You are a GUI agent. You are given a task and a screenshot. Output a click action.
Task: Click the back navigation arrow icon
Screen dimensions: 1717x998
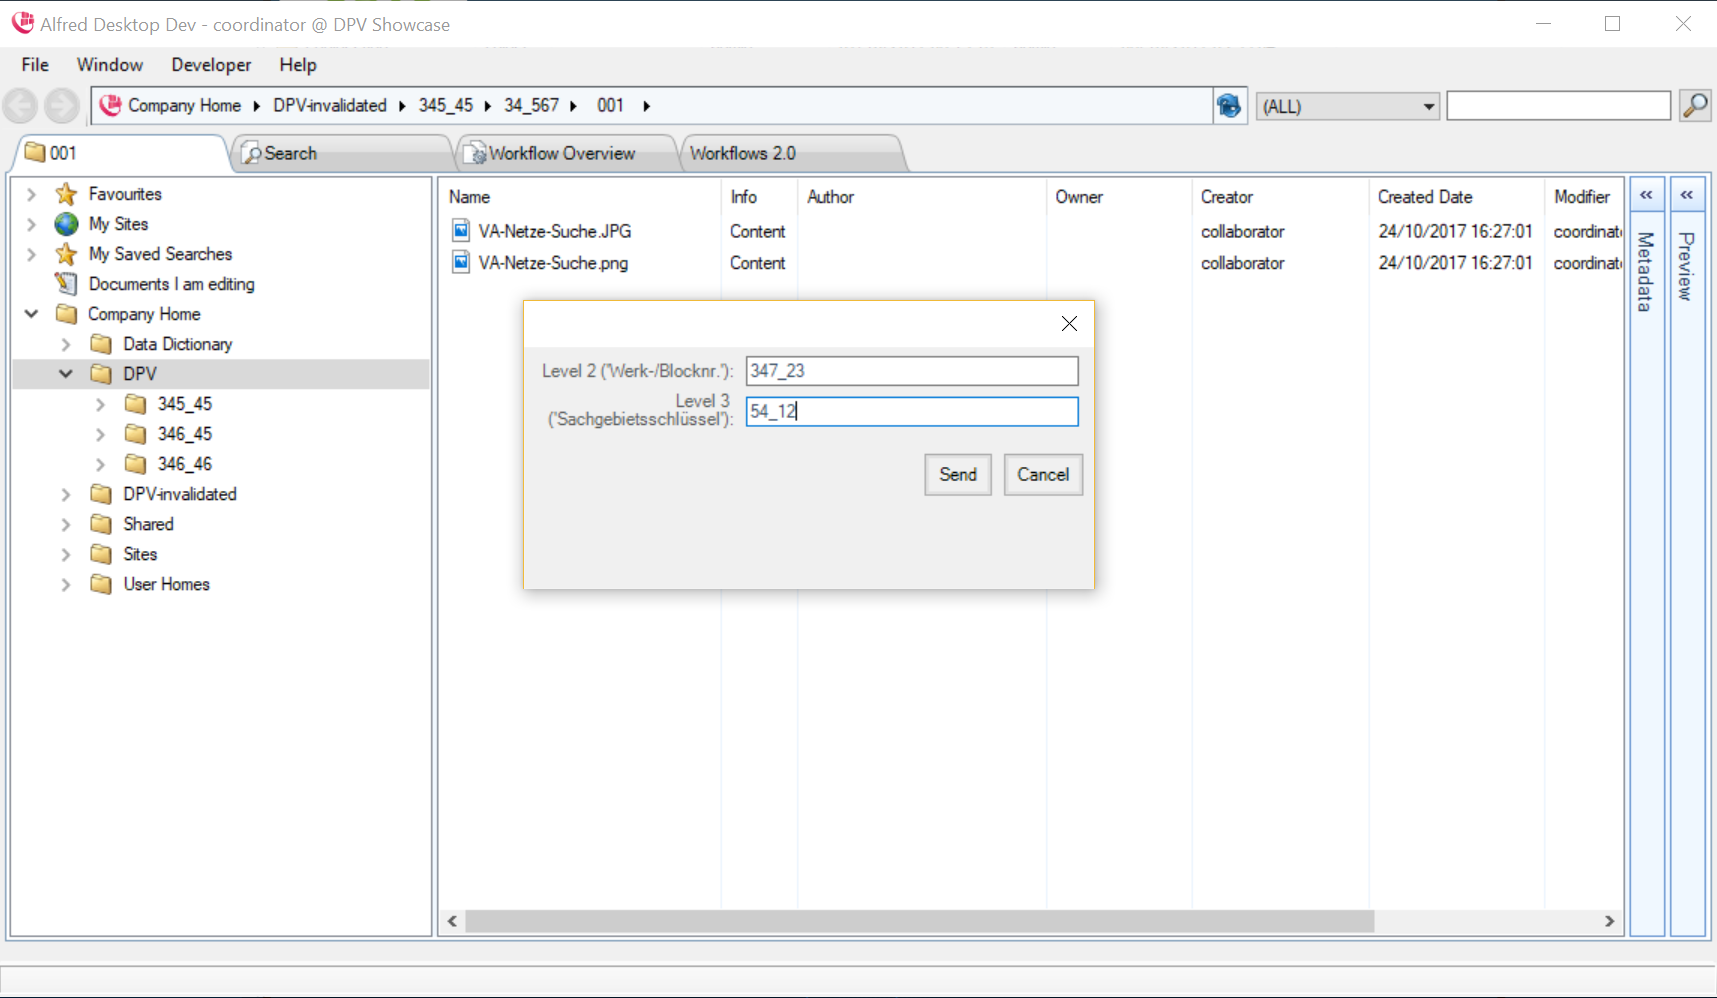[20, 105]
